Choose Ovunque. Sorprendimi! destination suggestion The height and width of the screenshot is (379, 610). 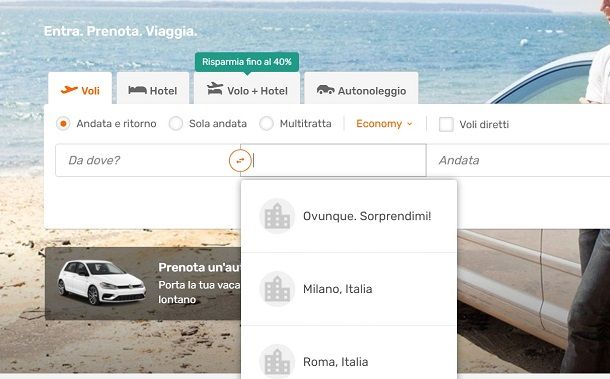pos(349,216)
